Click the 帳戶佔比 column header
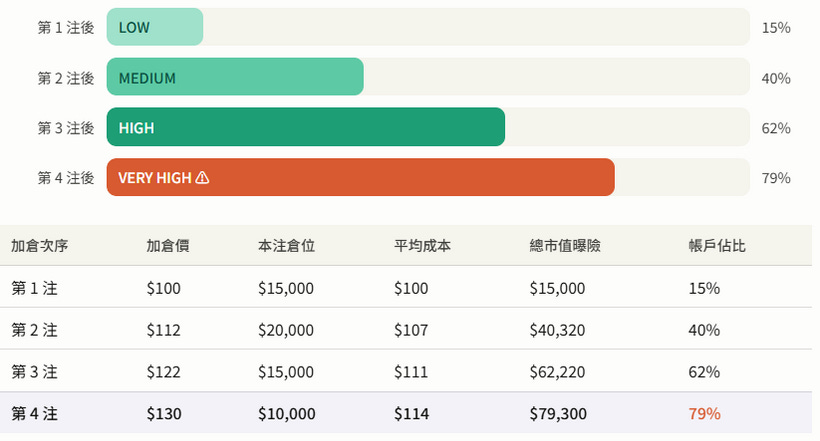The height and width of the screenshot is (441, 820). (717, 245)
